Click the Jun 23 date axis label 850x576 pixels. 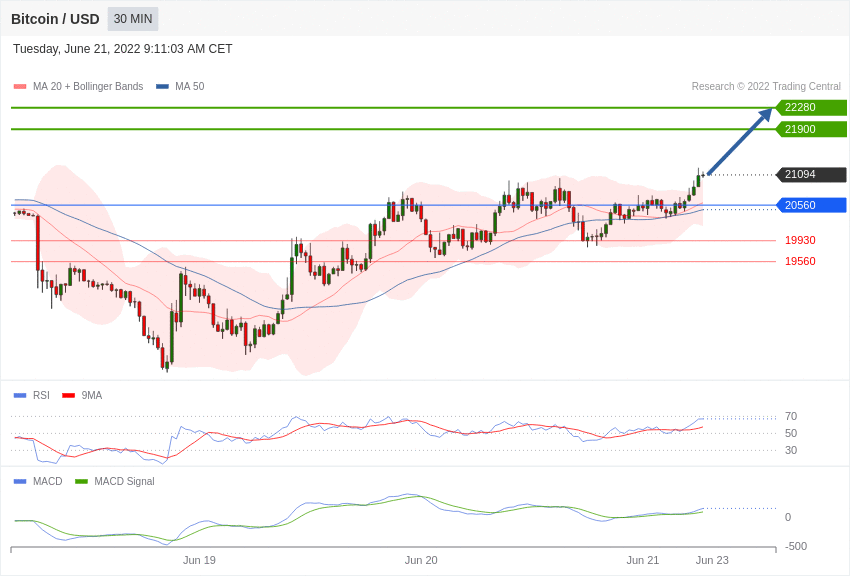[x=712, y=560]
